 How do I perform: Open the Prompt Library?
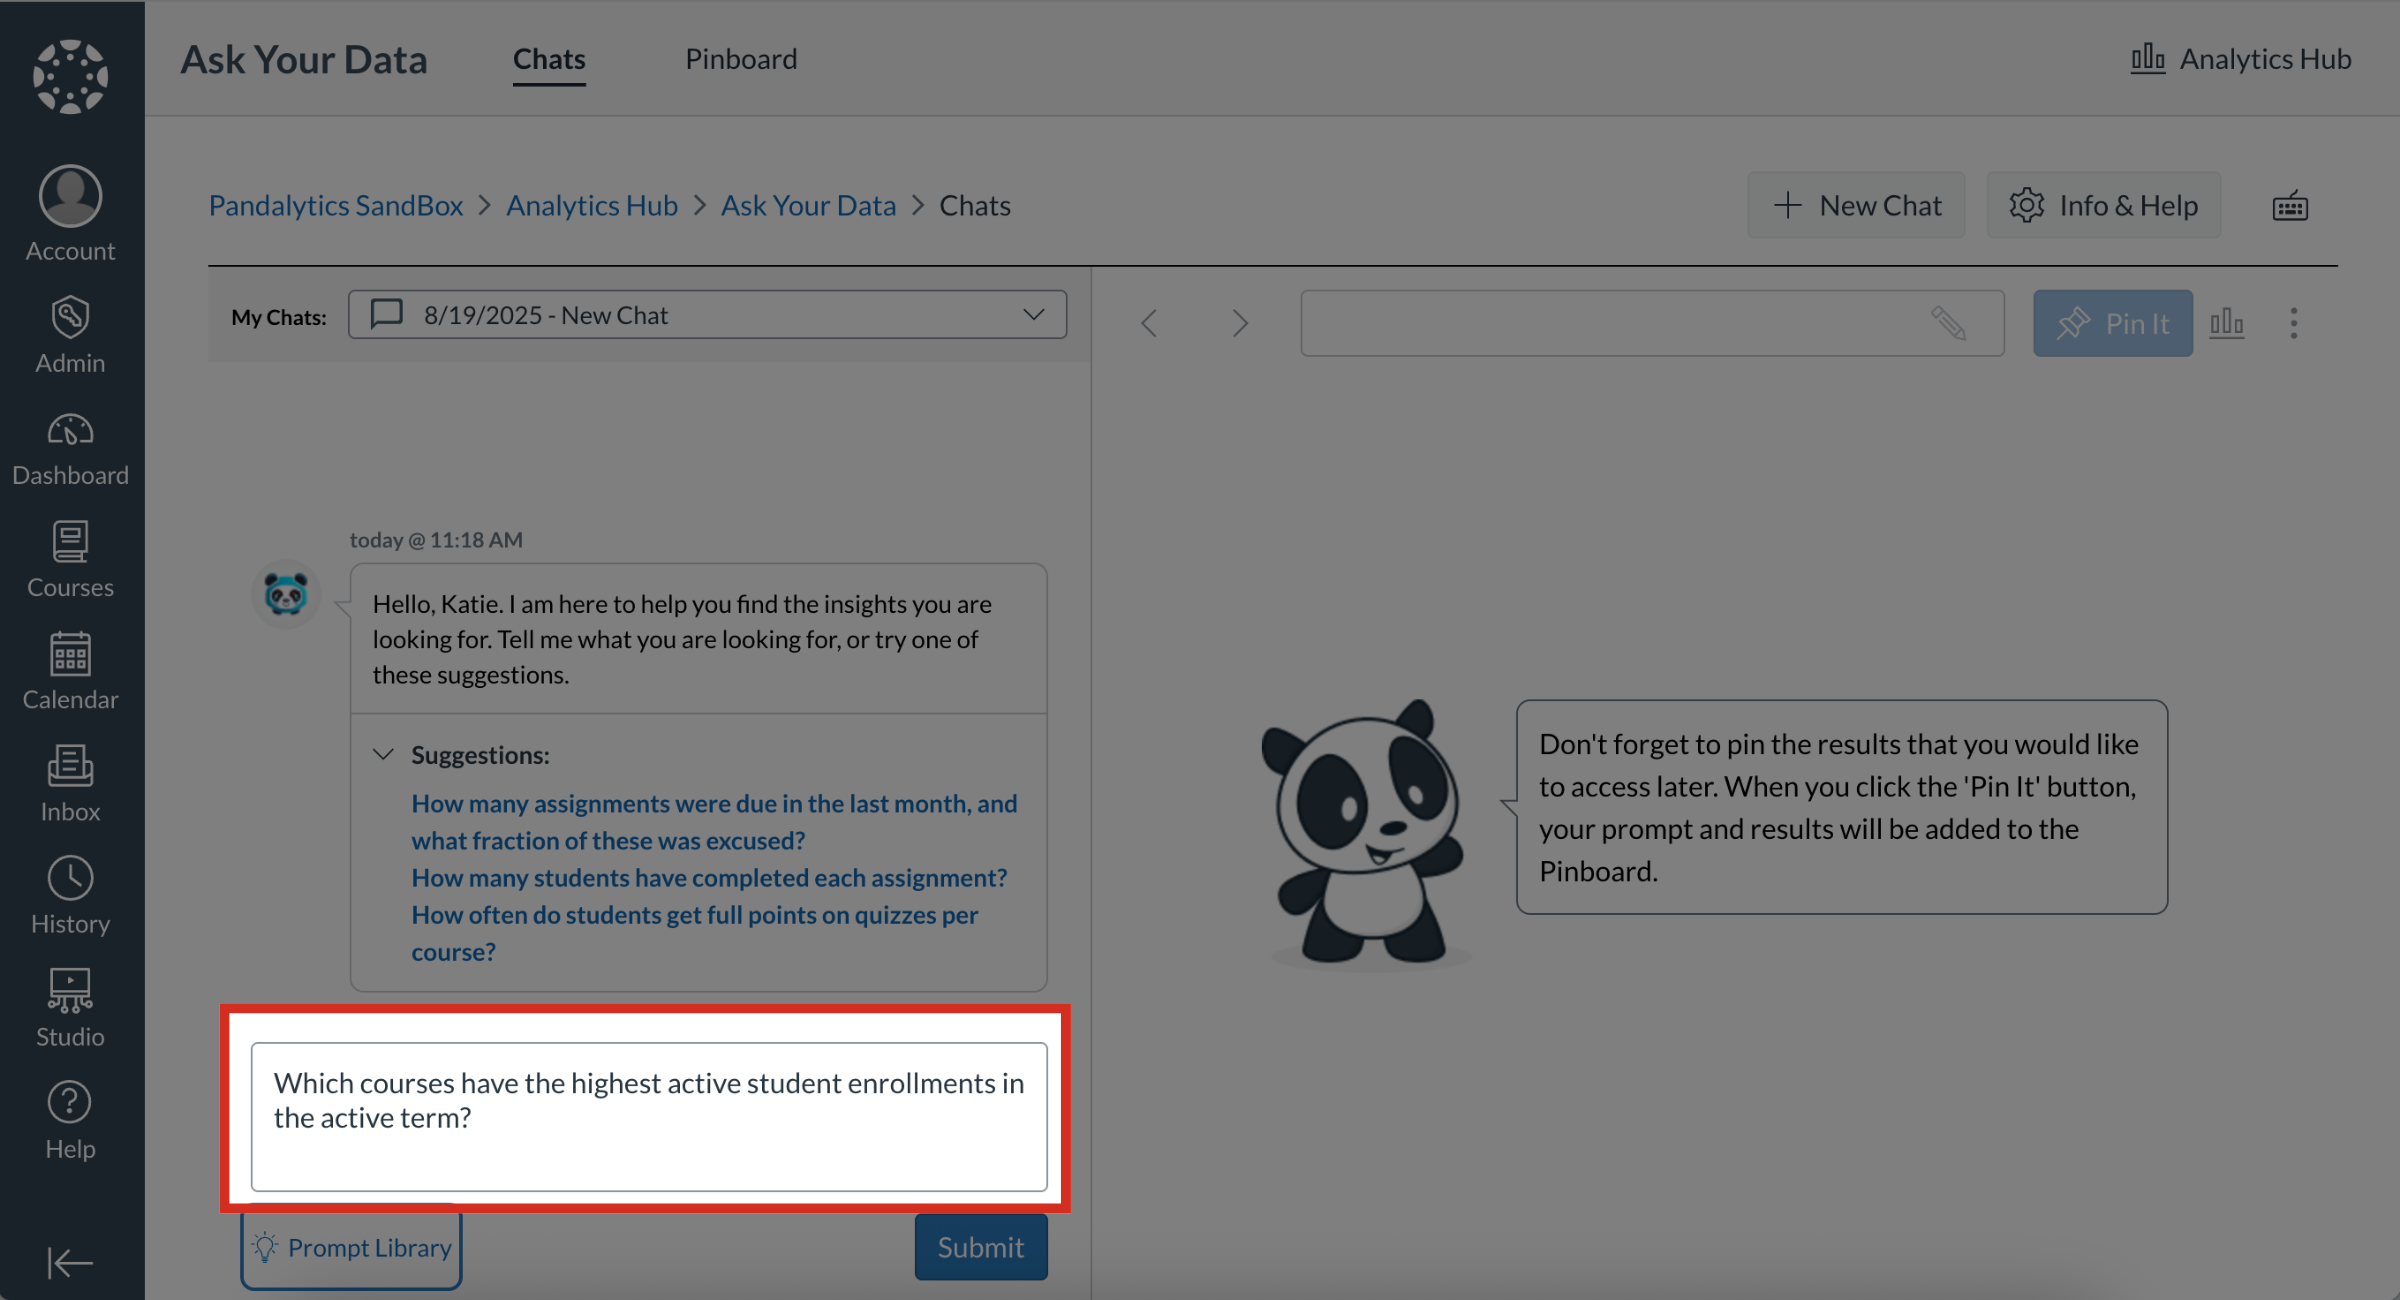tap(351, 1247)
